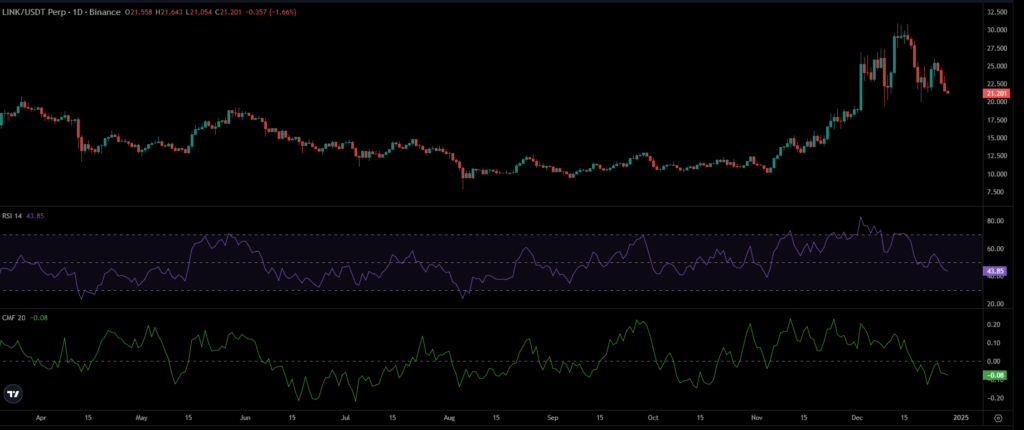1024x430 pixels.
Task: Click the 60.00 RSI axis label
Action: point(995,248)
